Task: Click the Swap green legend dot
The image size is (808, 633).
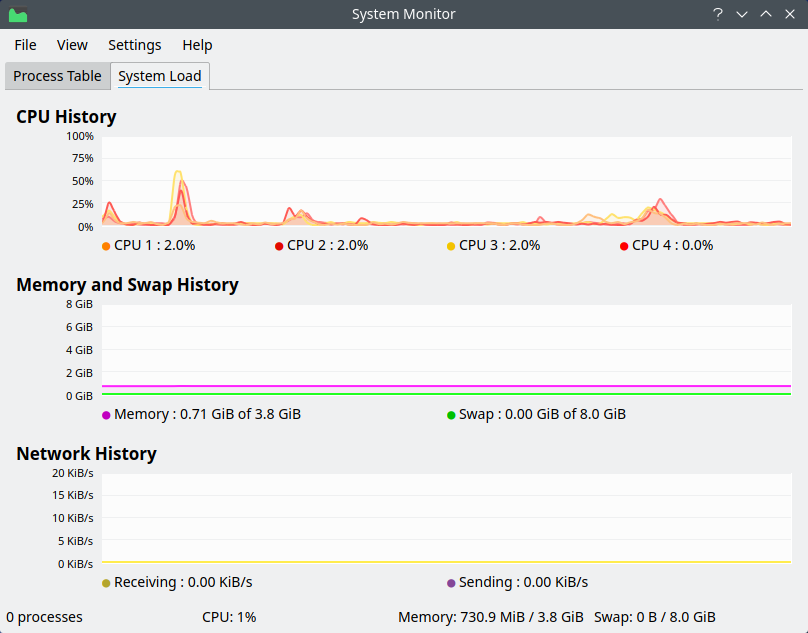Action: [x=451, y=415]
